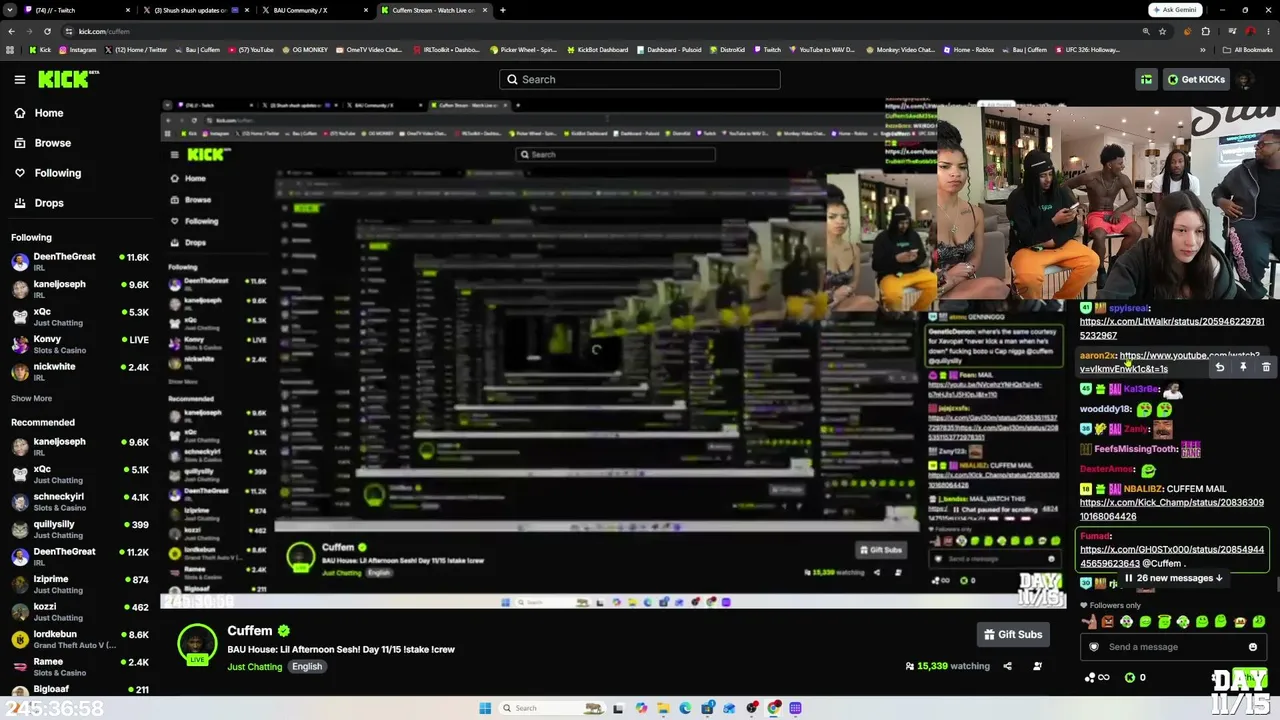Open the Windows Start button in taskbar
1280x720 pixels.
point(485,708)
